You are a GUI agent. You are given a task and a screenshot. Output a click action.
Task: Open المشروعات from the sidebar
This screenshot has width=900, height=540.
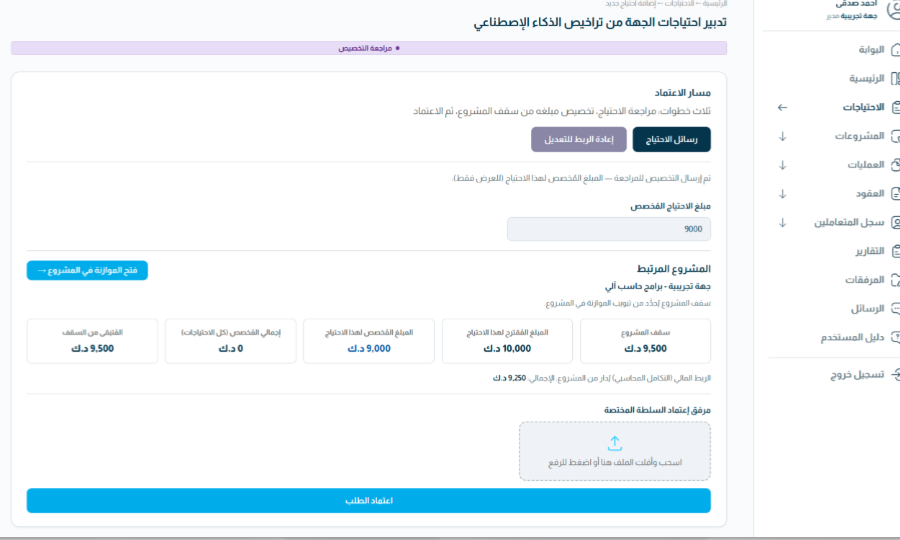(x=859, y=136)
